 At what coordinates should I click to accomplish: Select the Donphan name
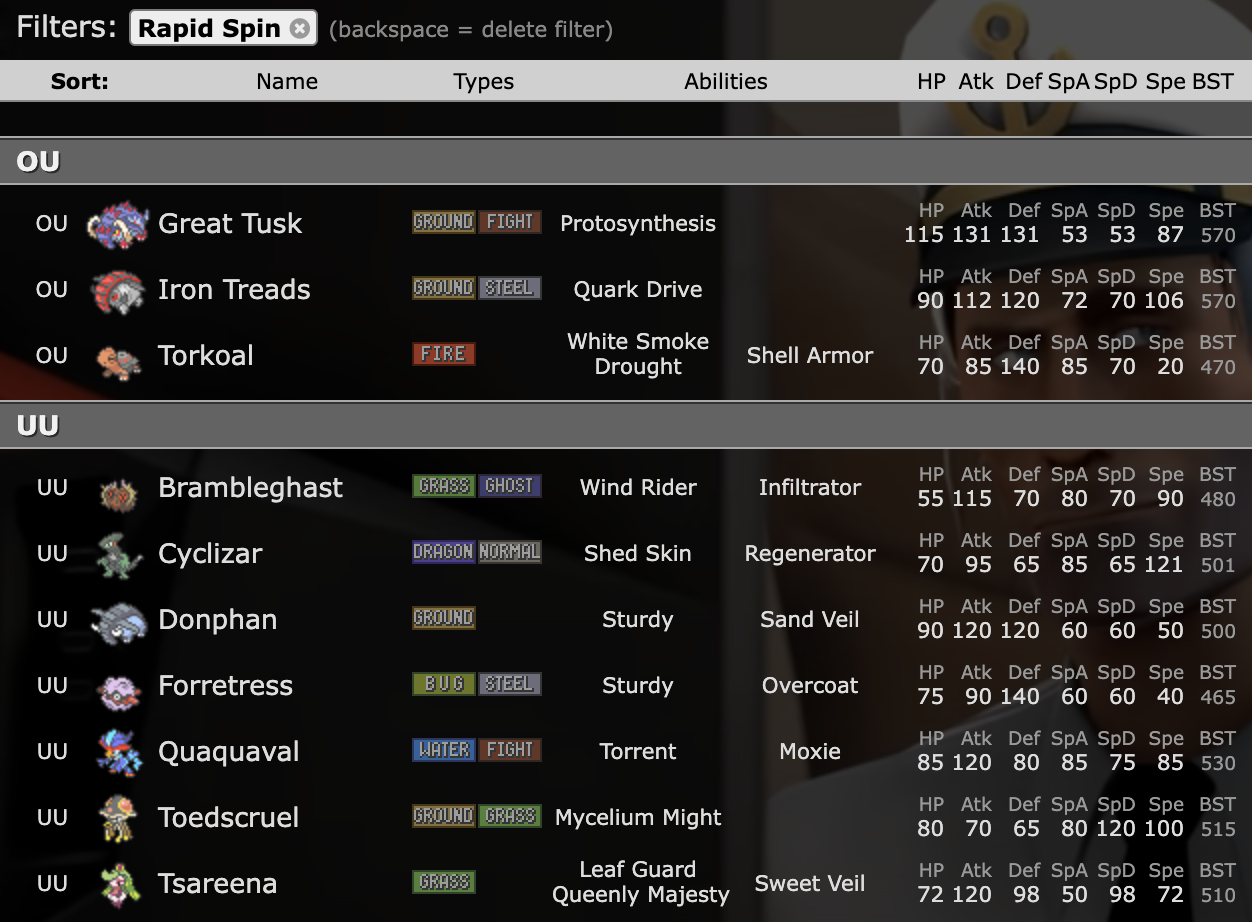point(217,620)
